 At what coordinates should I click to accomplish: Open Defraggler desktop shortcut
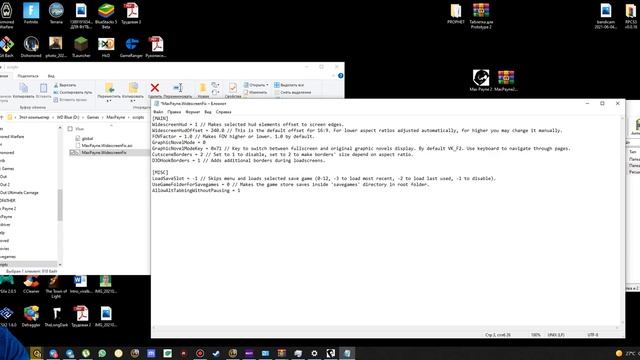pyautogui.click(x=31, y=316)
